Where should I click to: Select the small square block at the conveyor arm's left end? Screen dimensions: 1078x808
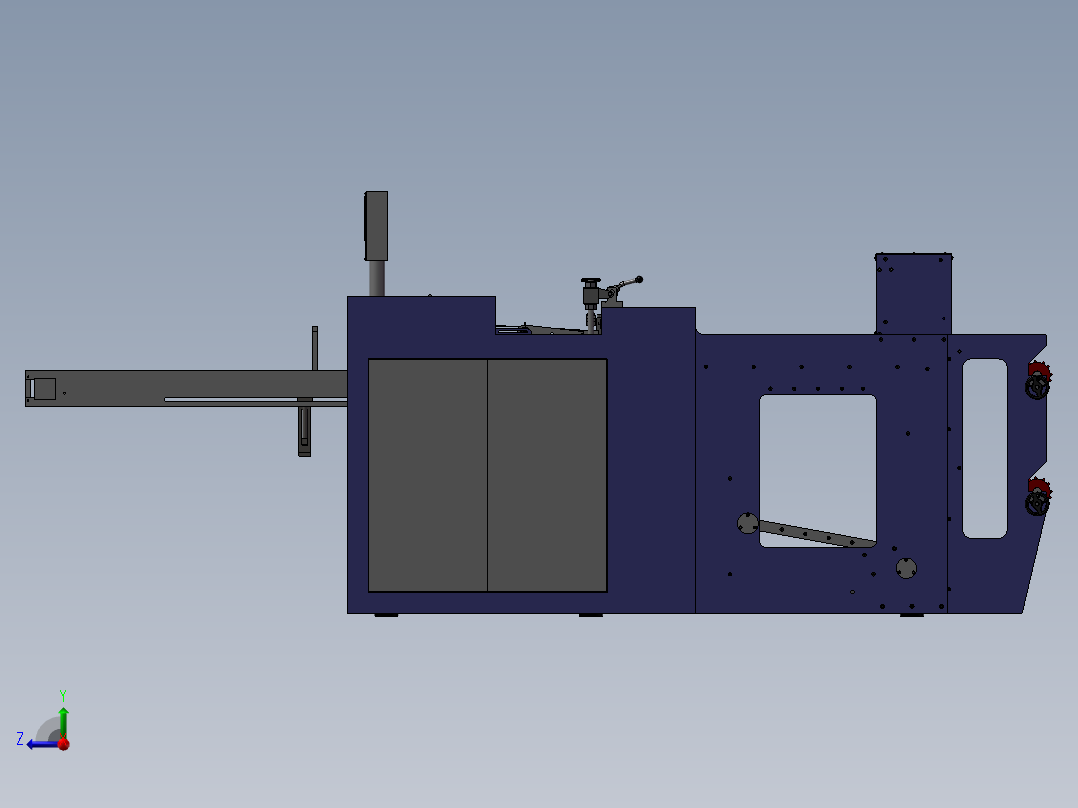[45, 389]
